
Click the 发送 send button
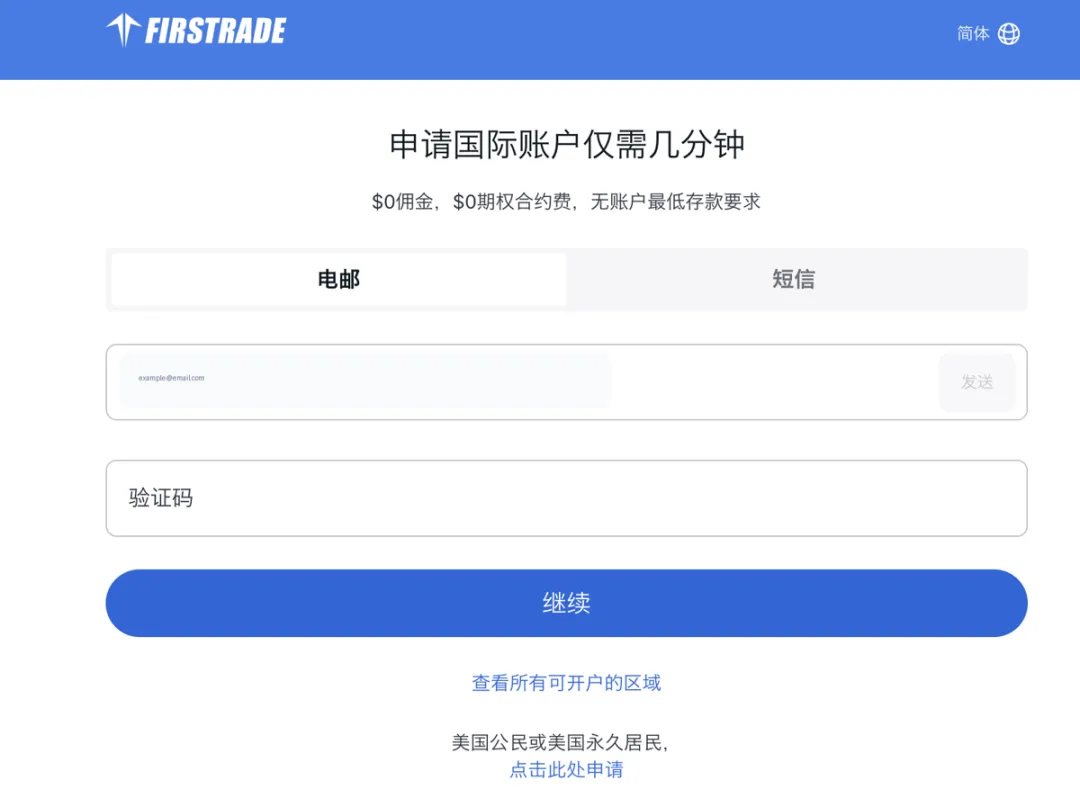point(977,382)
